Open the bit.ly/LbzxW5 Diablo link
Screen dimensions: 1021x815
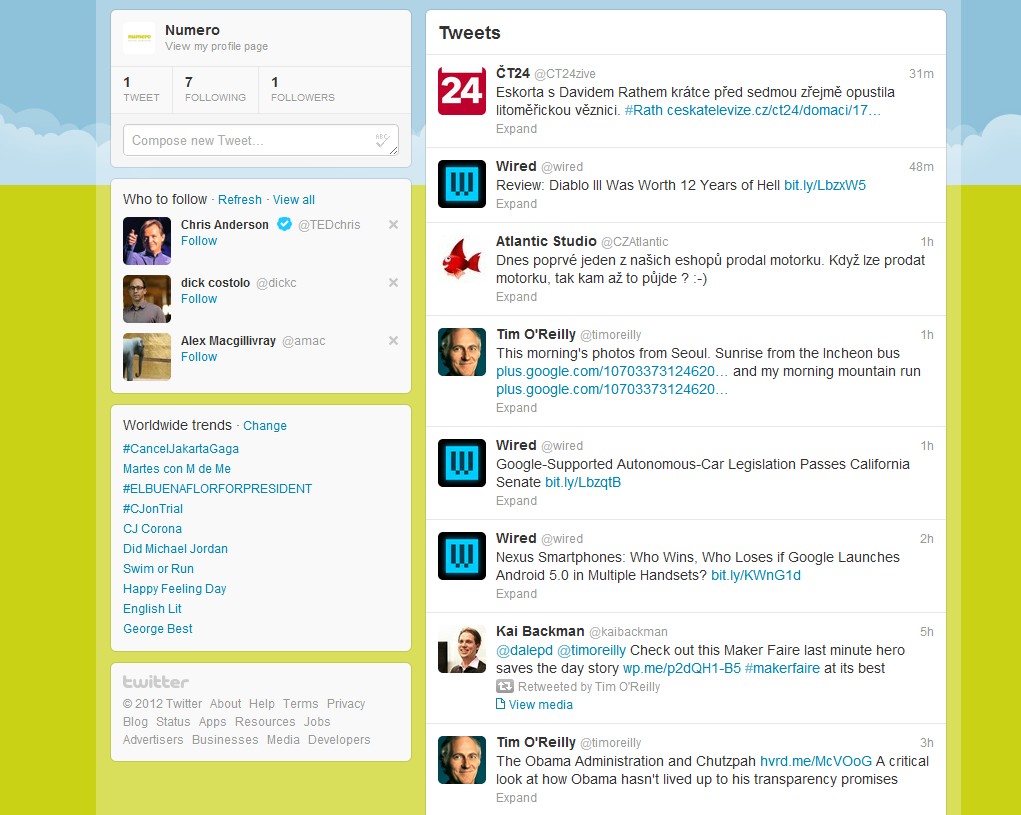coord(825,185)
